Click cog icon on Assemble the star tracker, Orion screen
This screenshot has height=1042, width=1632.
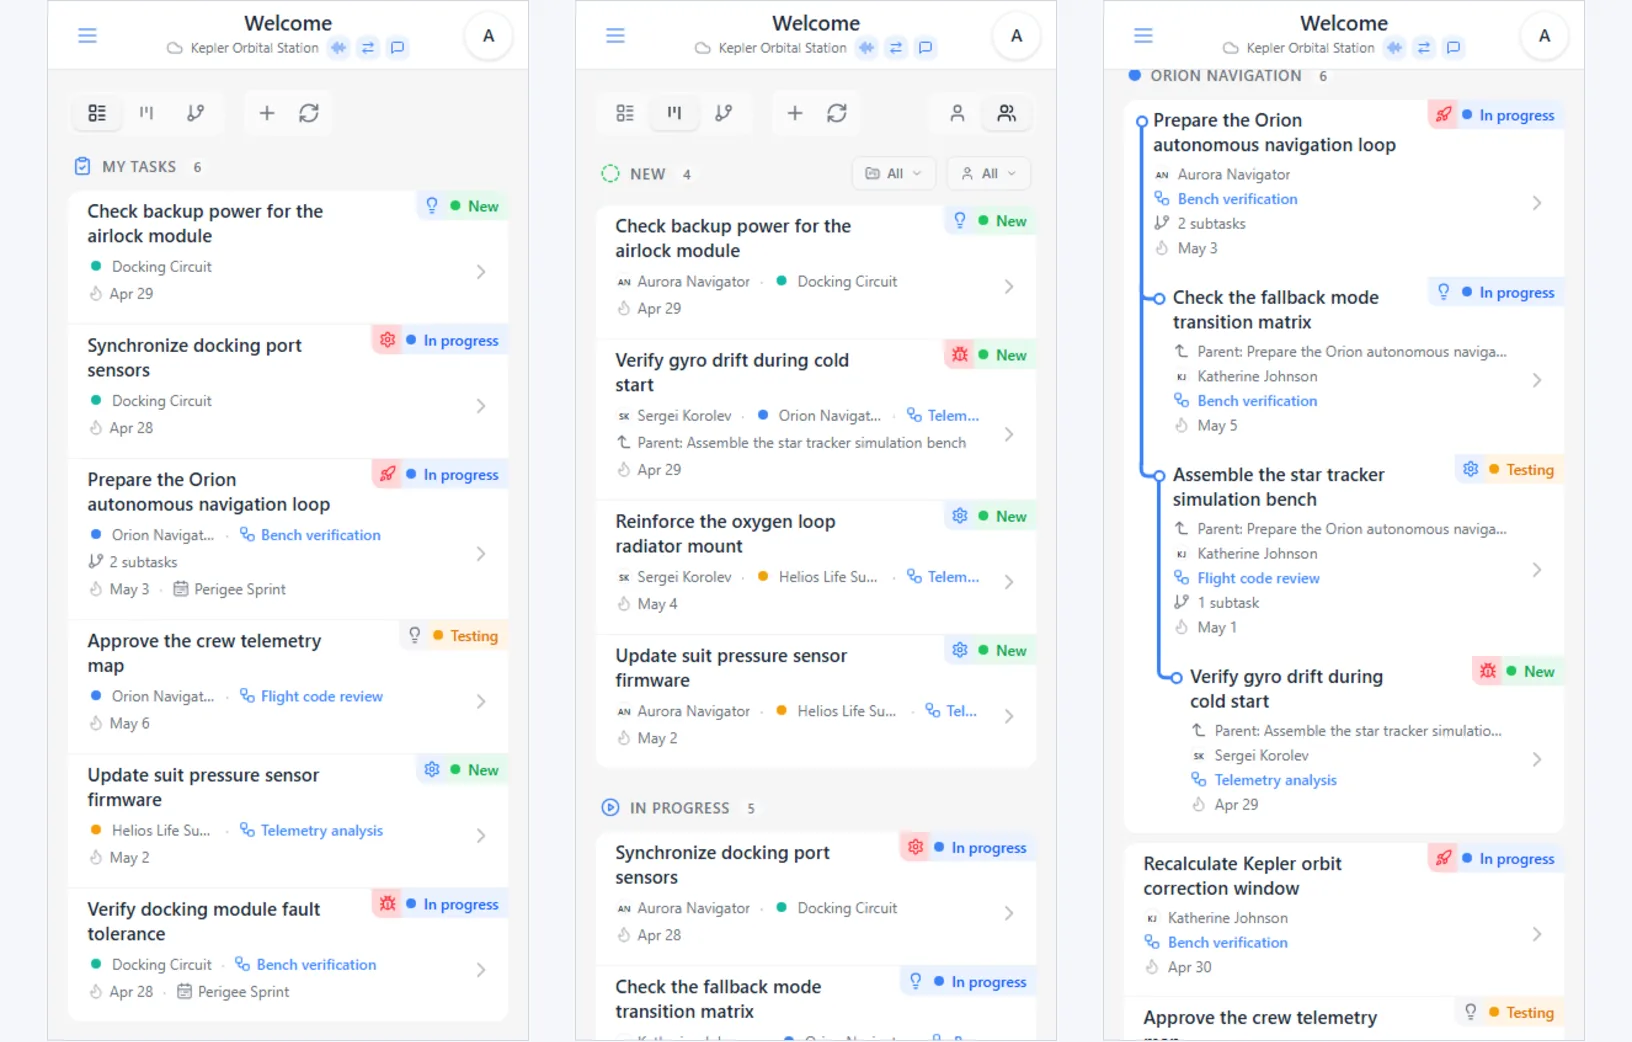[1470, 469]
